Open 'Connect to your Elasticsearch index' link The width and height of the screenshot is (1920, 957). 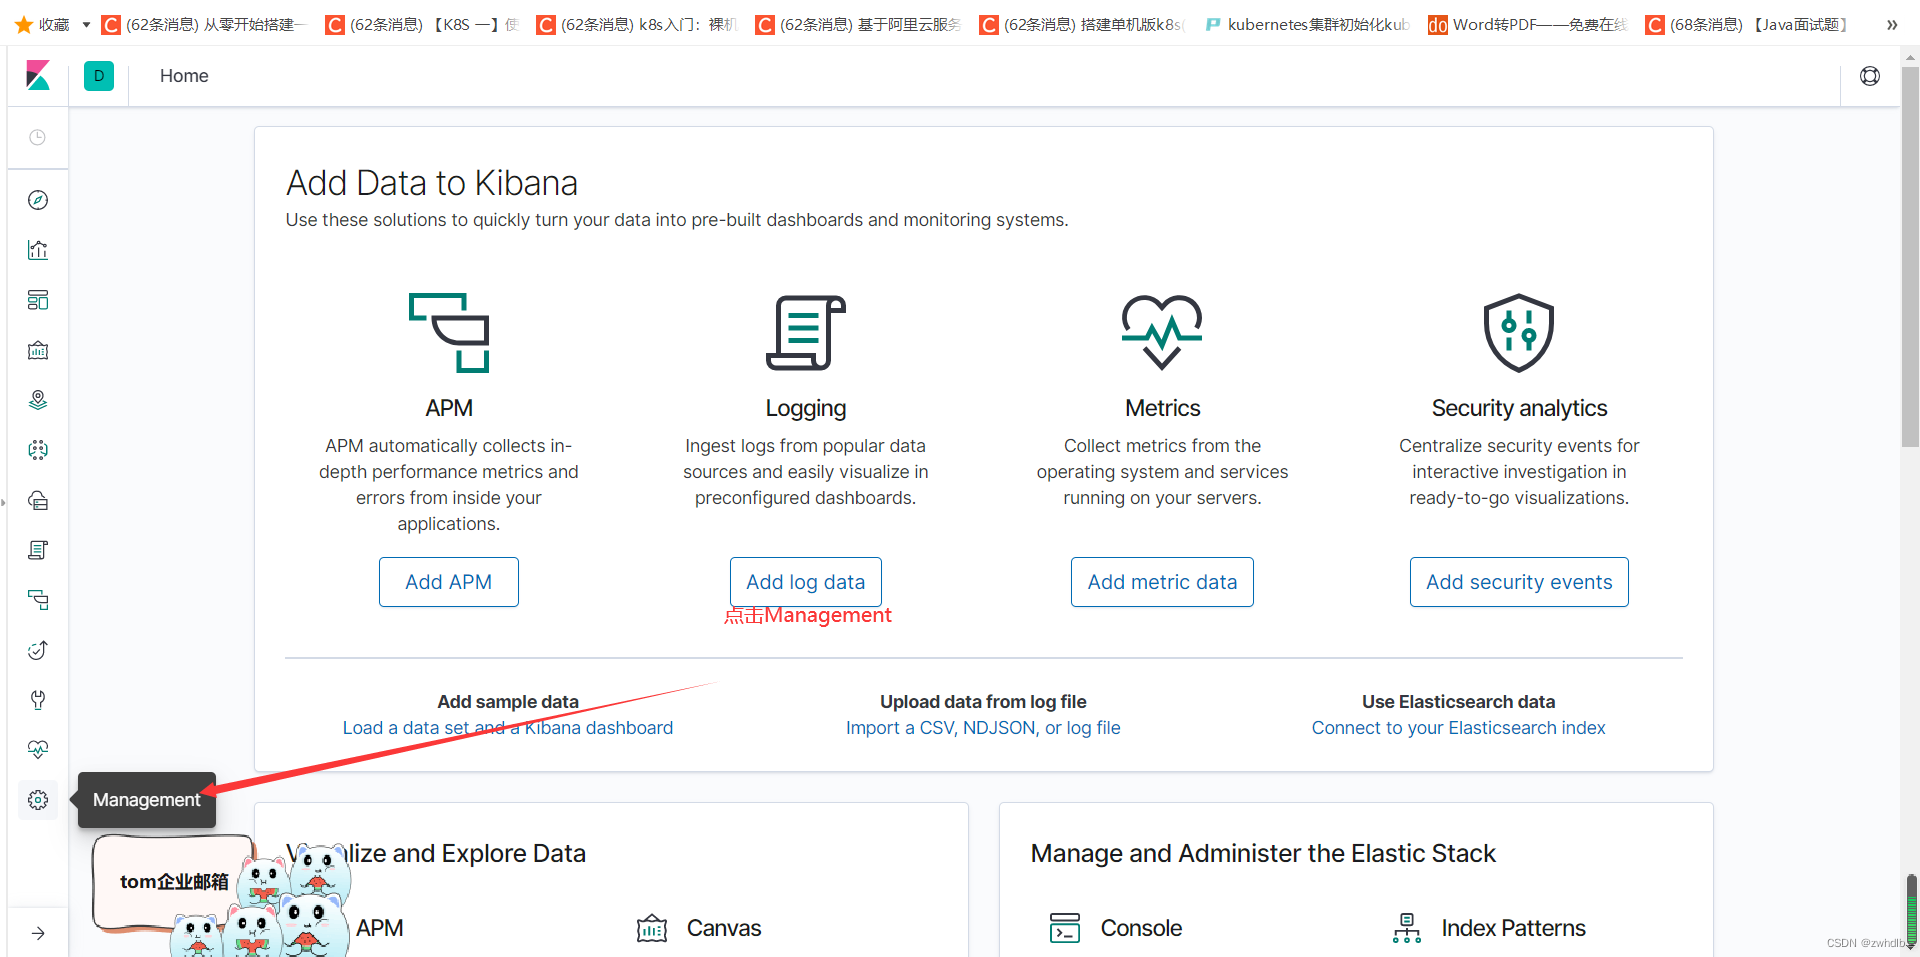pyautogui.click(x=1458, y=728)
